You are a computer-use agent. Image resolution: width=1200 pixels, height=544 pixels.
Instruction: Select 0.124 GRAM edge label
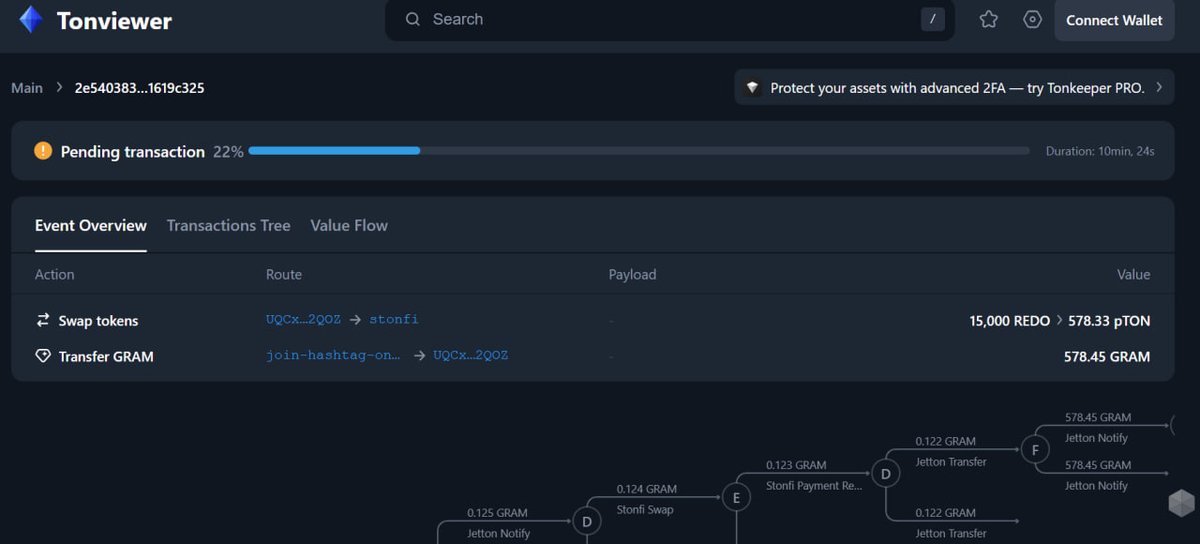(646, 489)
